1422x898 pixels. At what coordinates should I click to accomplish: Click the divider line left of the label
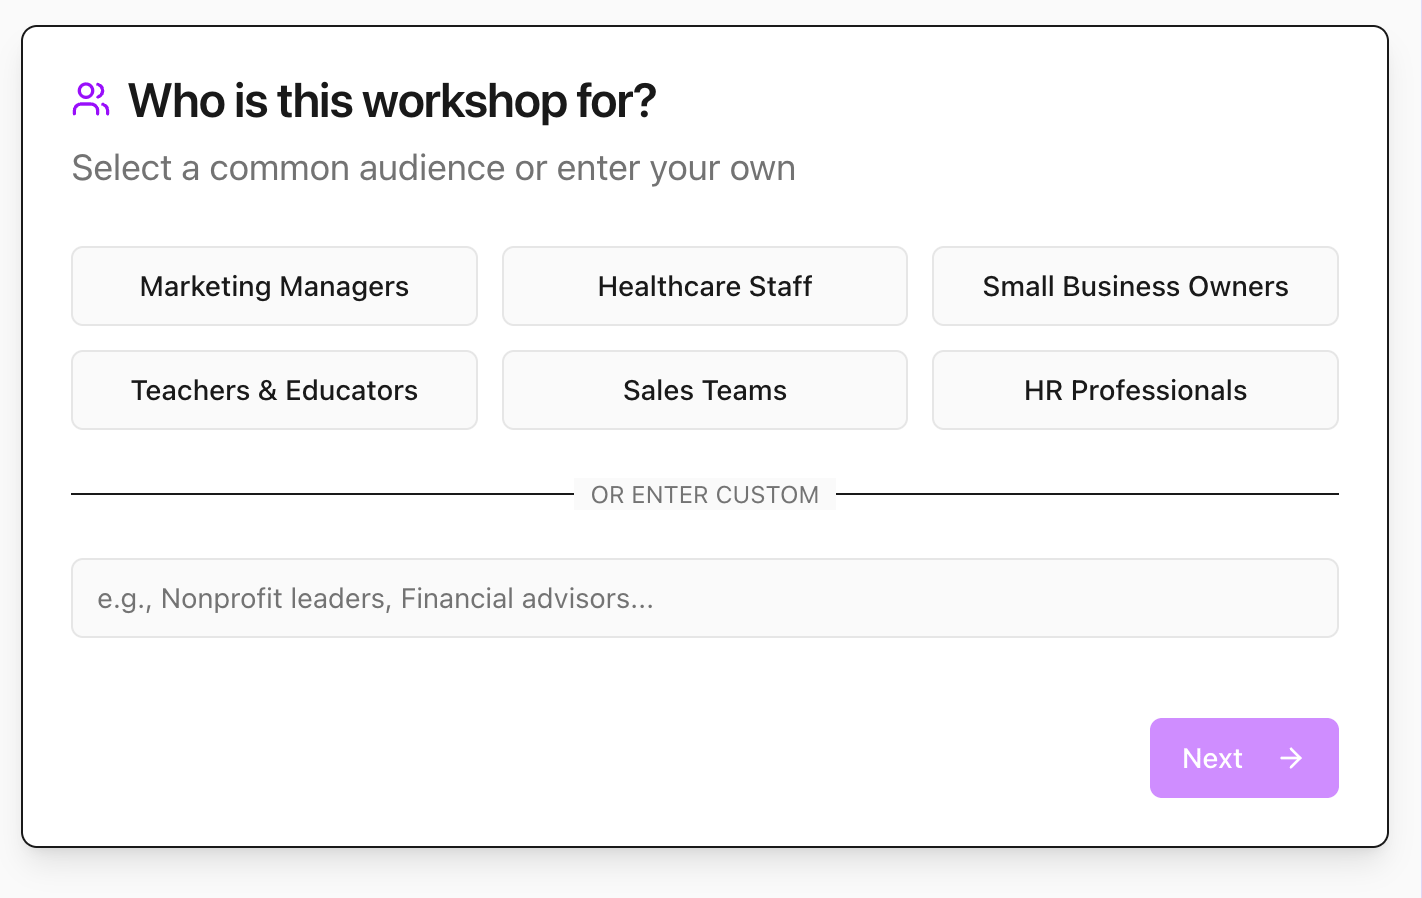(x=322, y=494)
